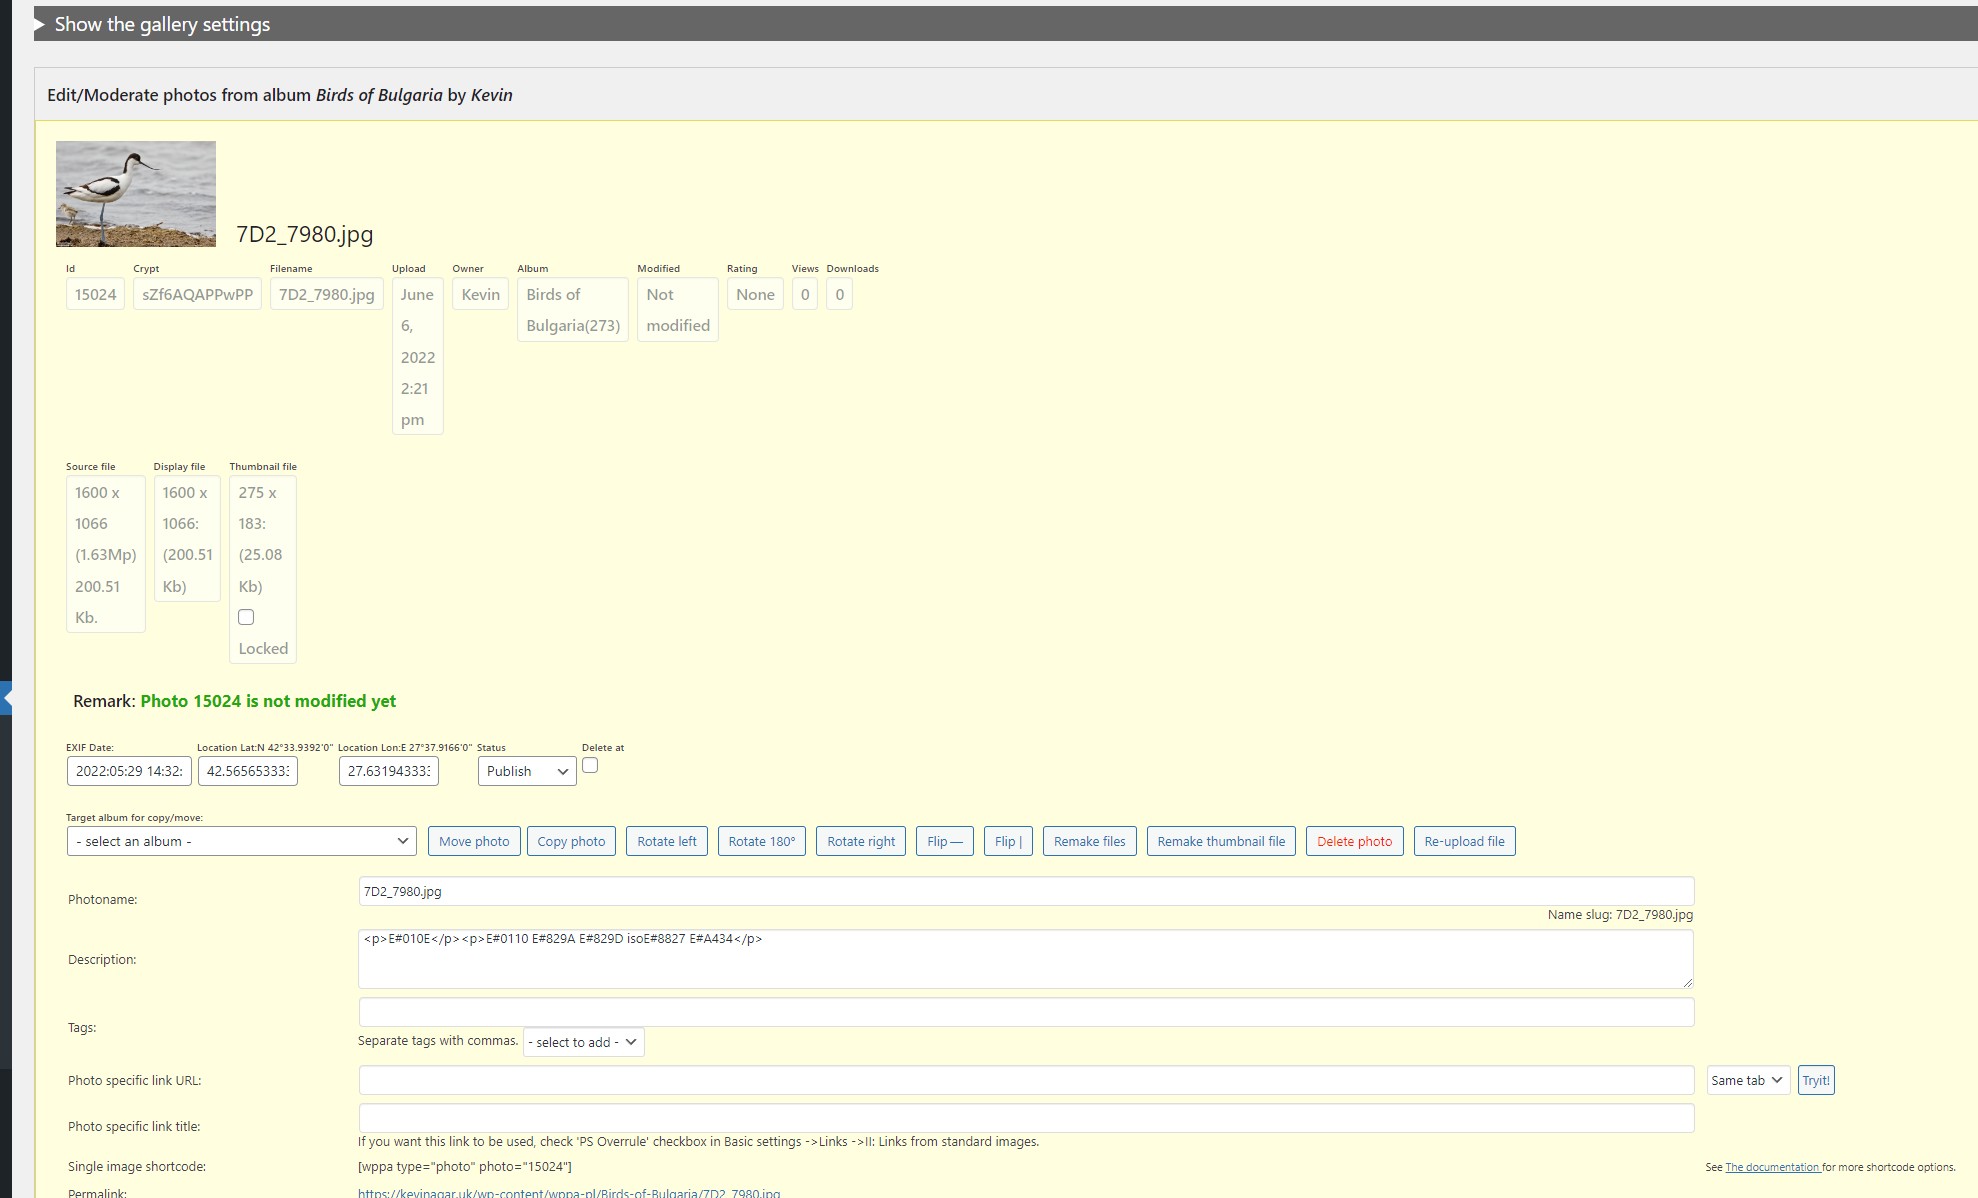Open target album select dropdown
The height and width of the screenshot is (1198, 1978).
[242, 841]
